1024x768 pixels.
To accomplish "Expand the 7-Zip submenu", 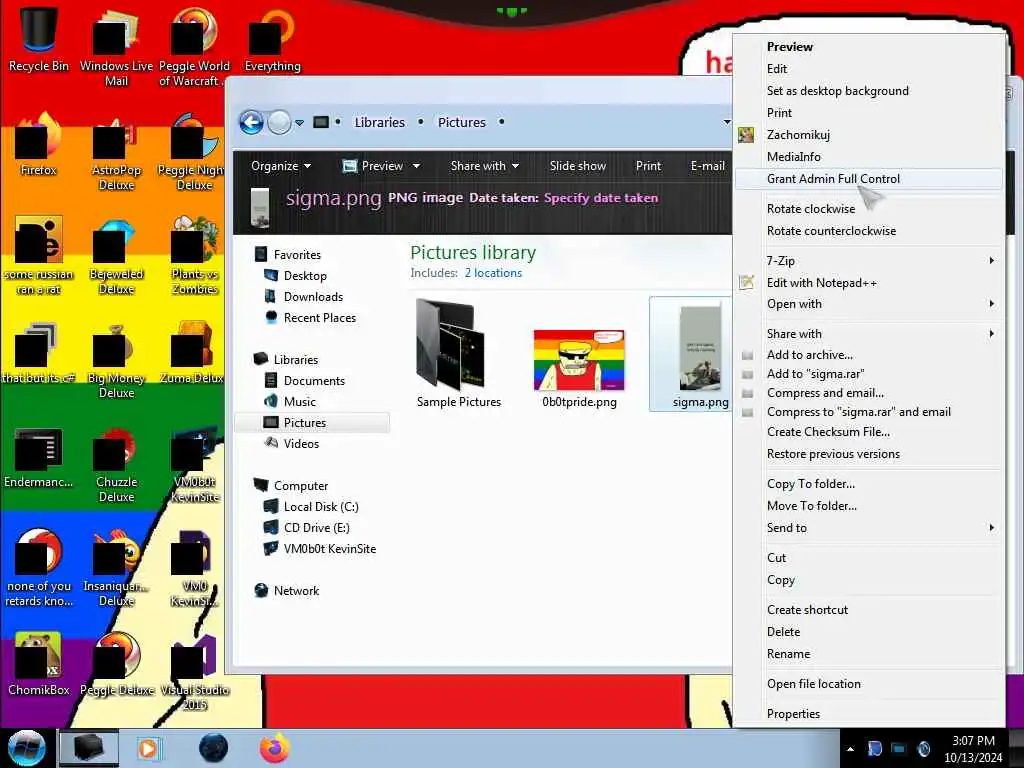I will [x=869, y=261].
